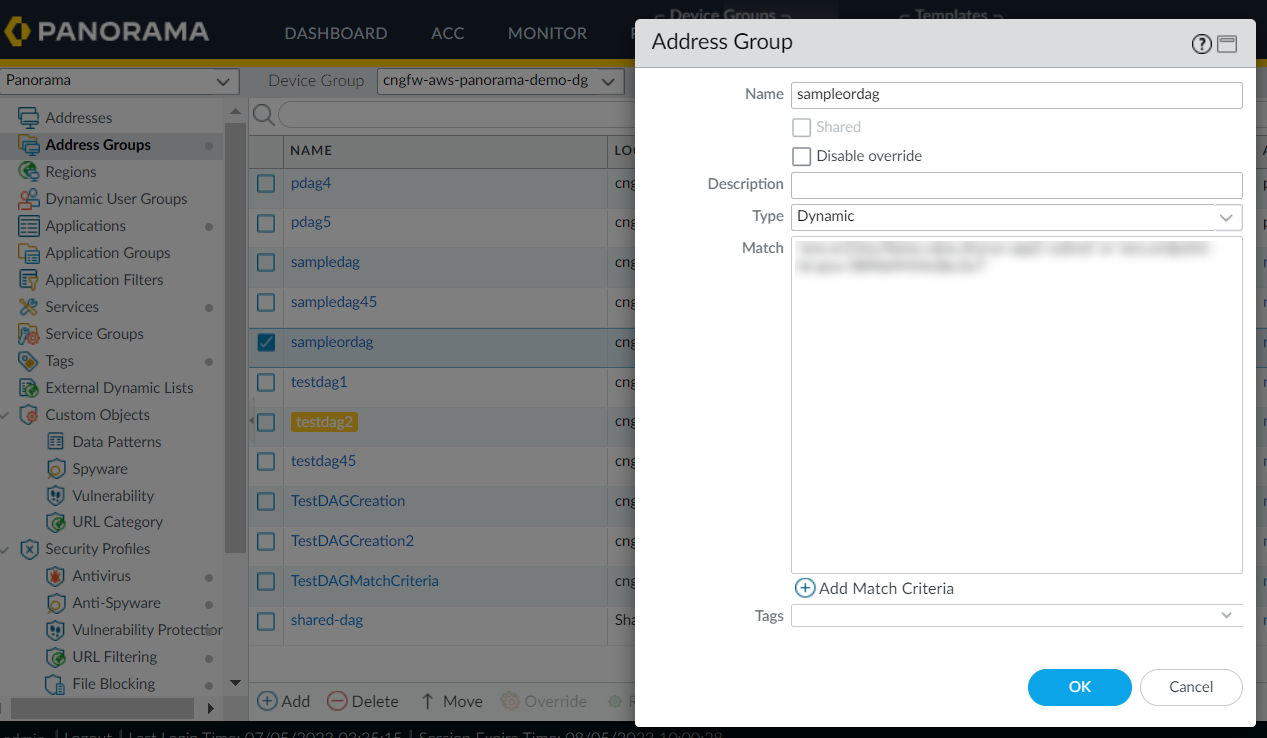Uncheck the sampleordag row checkbox
1267x738 pixels.
pyautogui.click(x=266, y=342)
